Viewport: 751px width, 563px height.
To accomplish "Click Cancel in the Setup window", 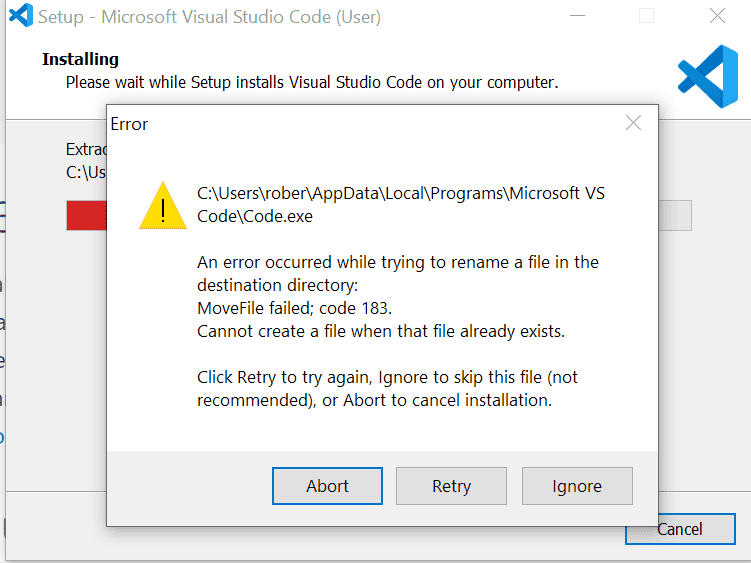I will 680,528.
